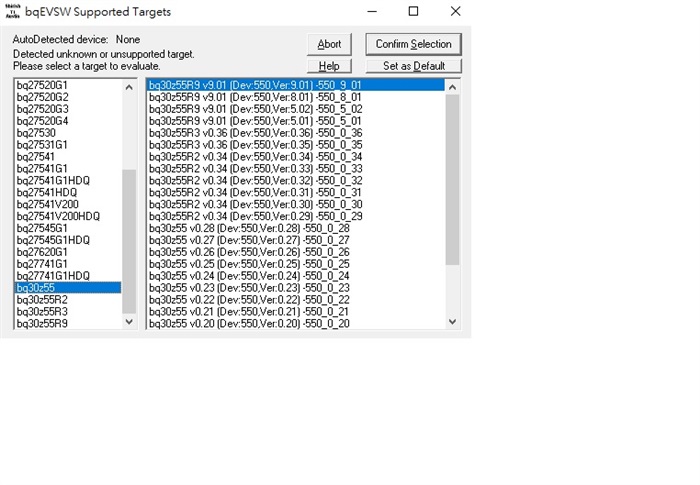This screenshot has width=700, height=485.
Task: Select version entry ending -550_0_33
Action: 296,168
